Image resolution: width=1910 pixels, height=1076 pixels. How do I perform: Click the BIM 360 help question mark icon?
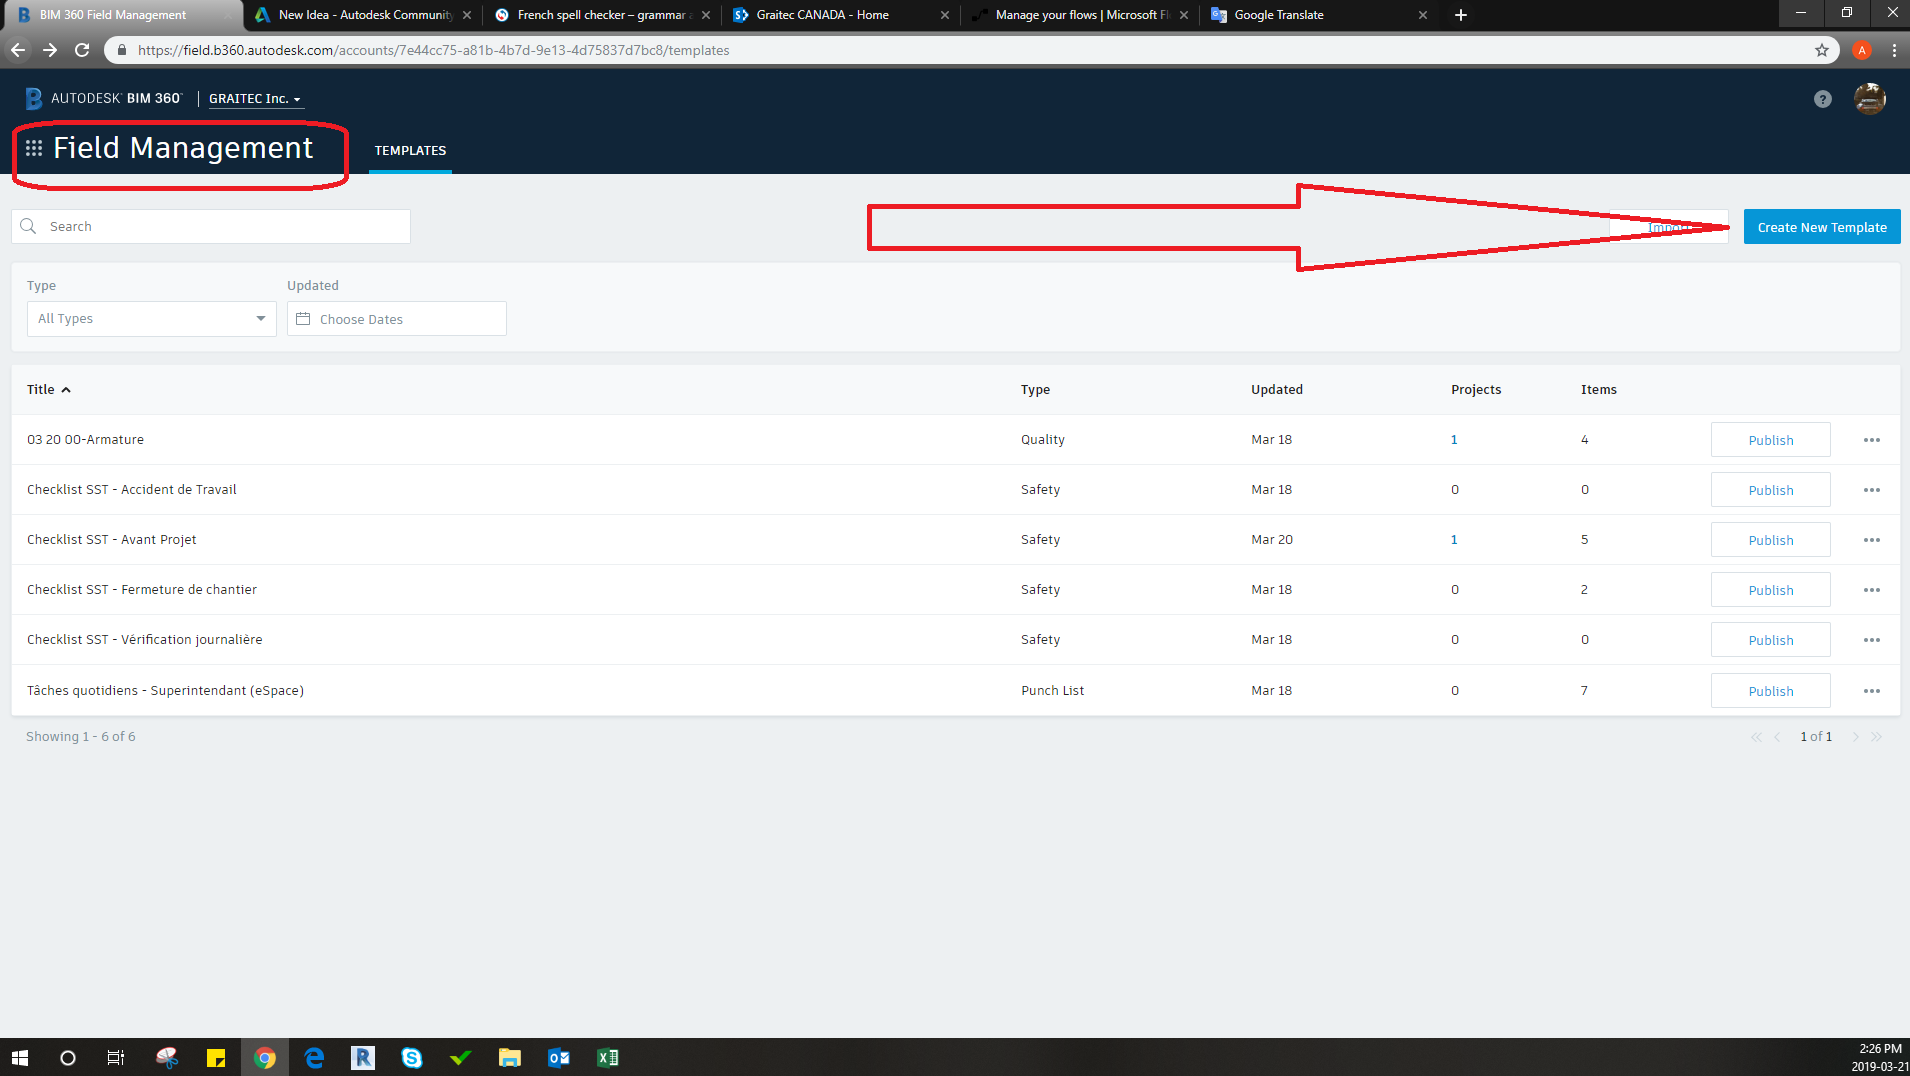tap(1822, 98)
